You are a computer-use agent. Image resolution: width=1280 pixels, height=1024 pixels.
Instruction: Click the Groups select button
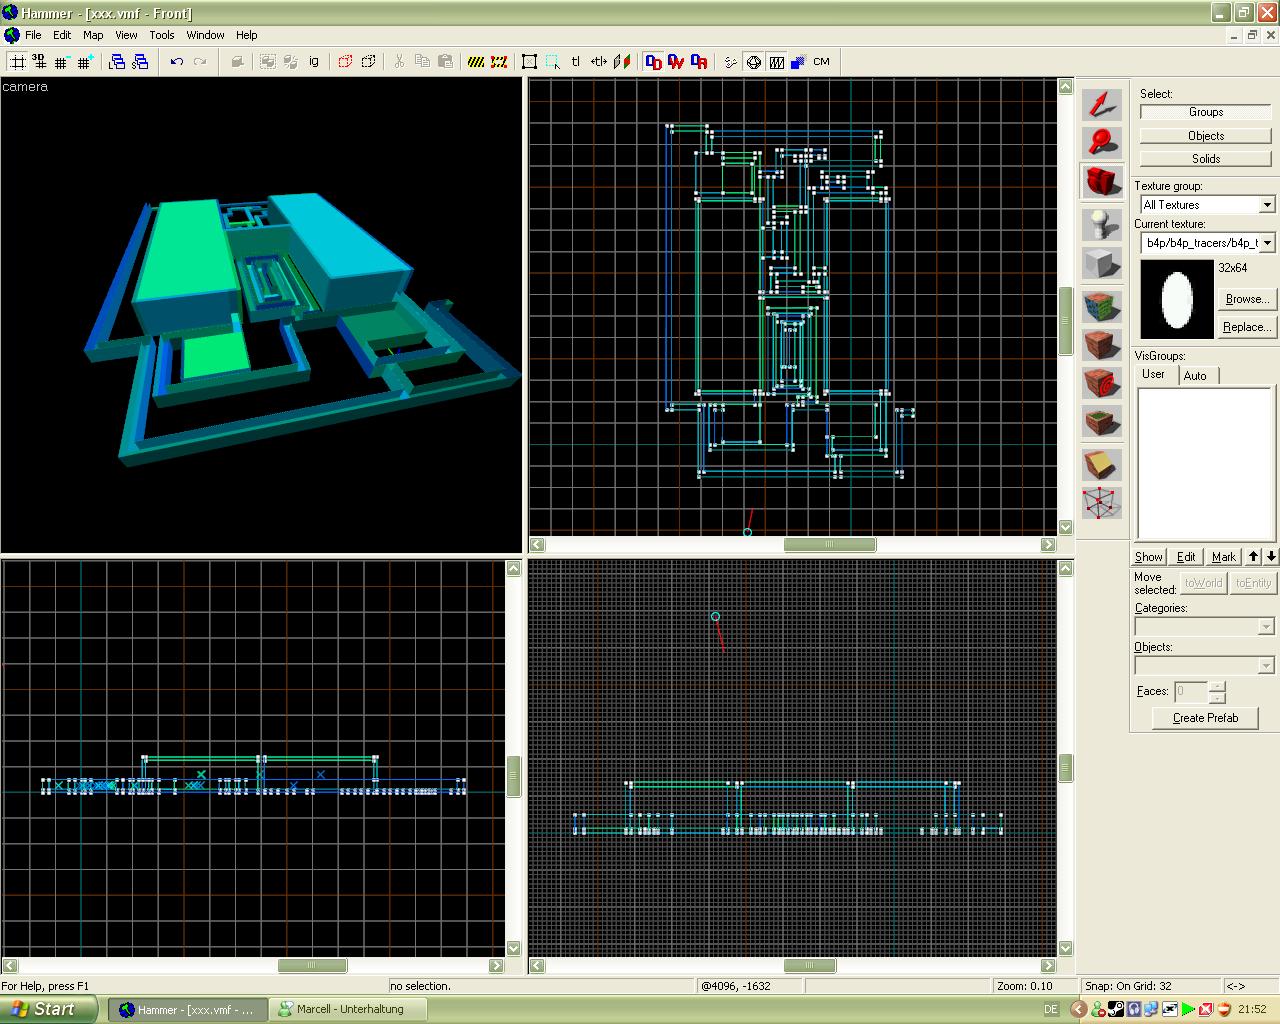[x=1206, y=112]
